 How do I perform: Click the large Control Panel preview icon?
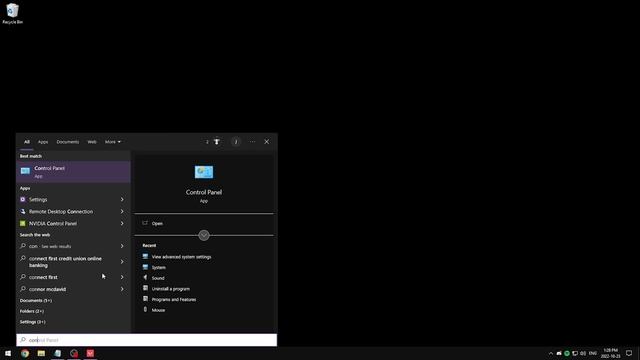pyautogui.click(x=204, y=172)
